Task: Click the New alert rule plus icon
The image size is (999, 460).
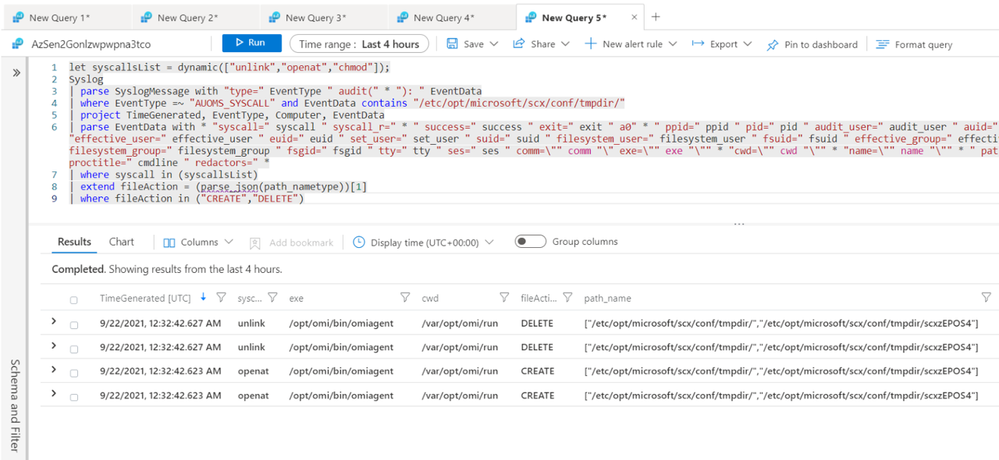Action: pos(591,43)
